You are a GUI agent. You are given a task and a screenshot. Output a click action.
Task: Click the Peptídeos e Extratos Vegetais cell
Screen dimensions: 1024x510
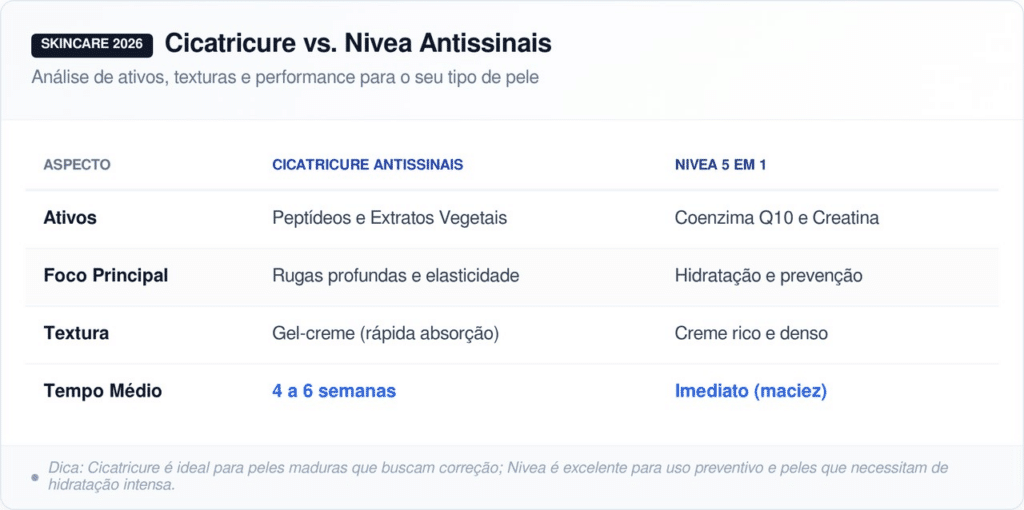(389, 218)
